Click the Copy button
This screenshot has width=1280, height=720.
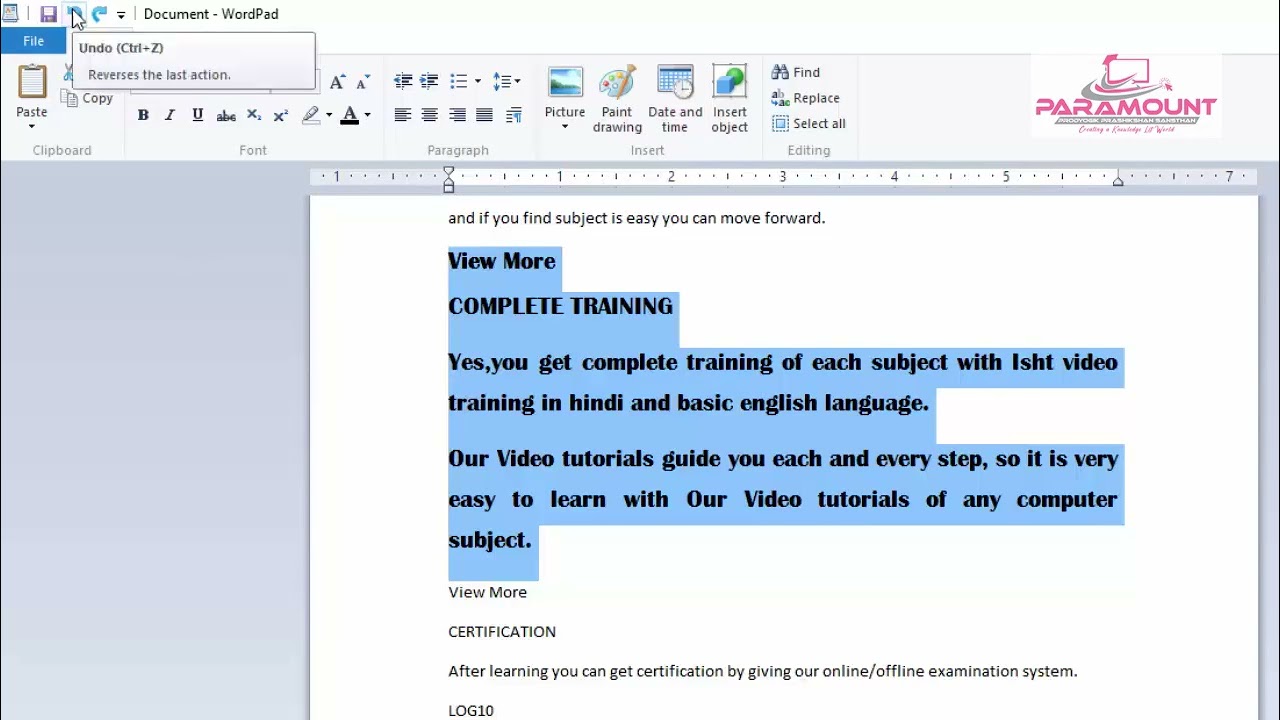87,98
